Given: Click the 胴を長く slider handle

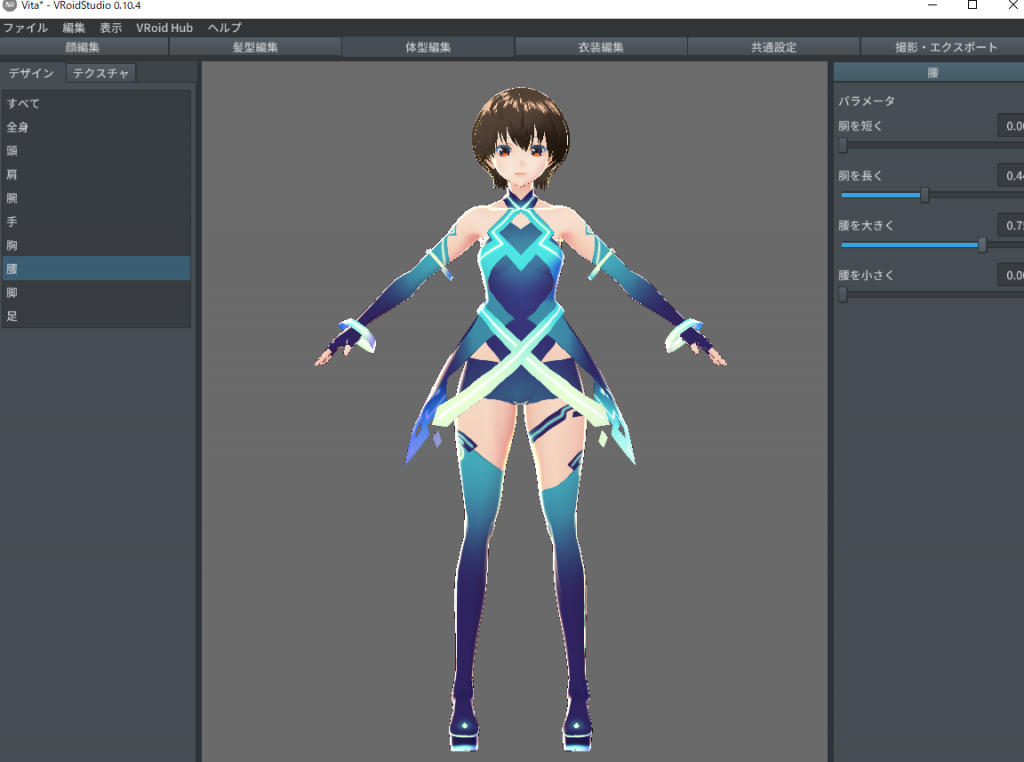Looking at the screenshot, I should click(924, 195).
